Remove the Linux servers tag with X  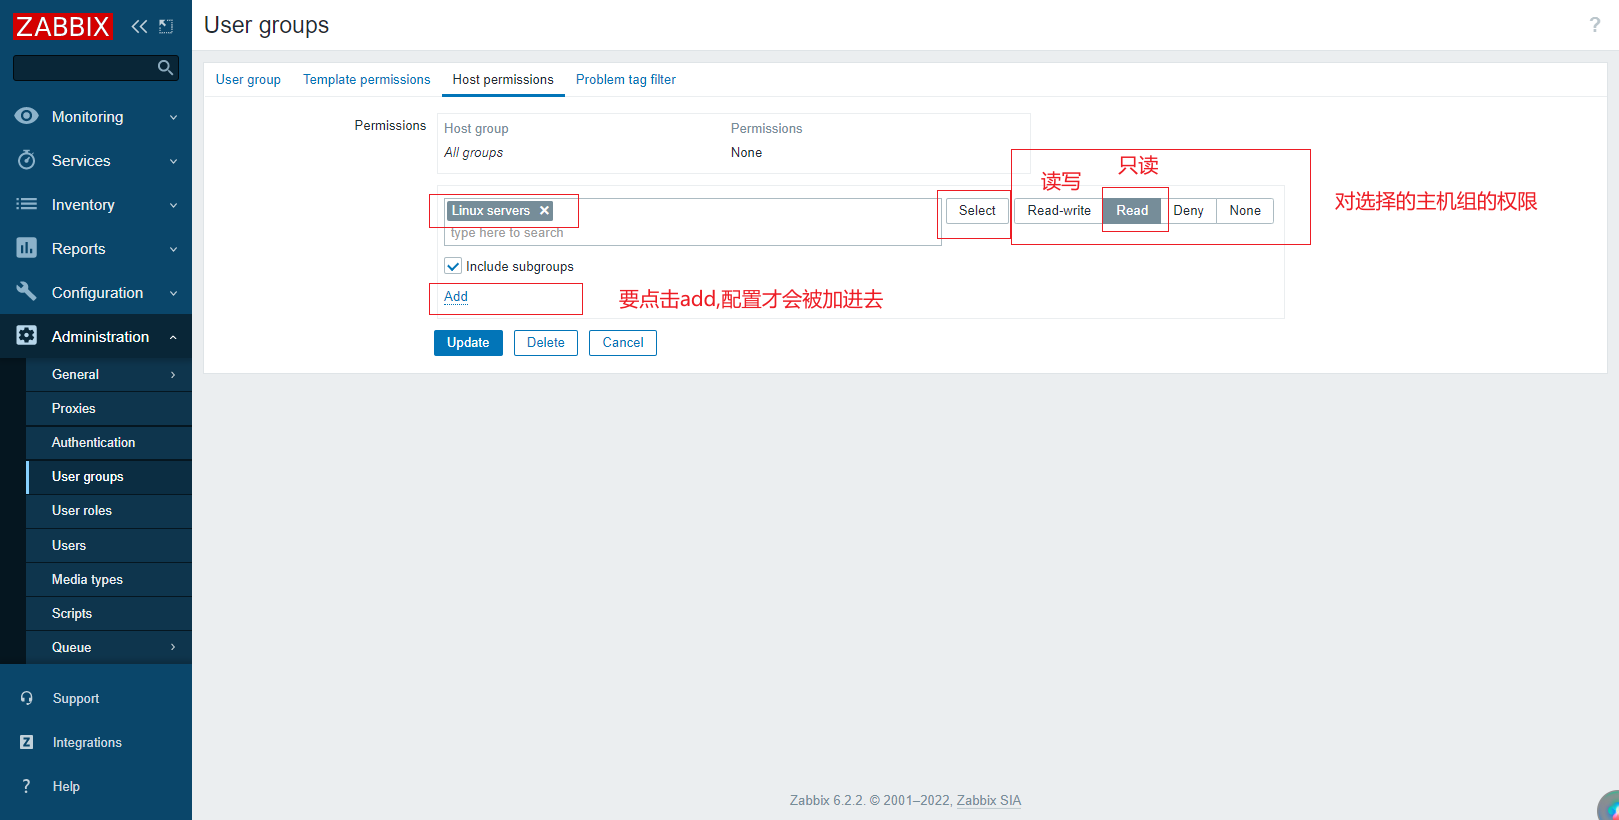click(x=544, y=210)
